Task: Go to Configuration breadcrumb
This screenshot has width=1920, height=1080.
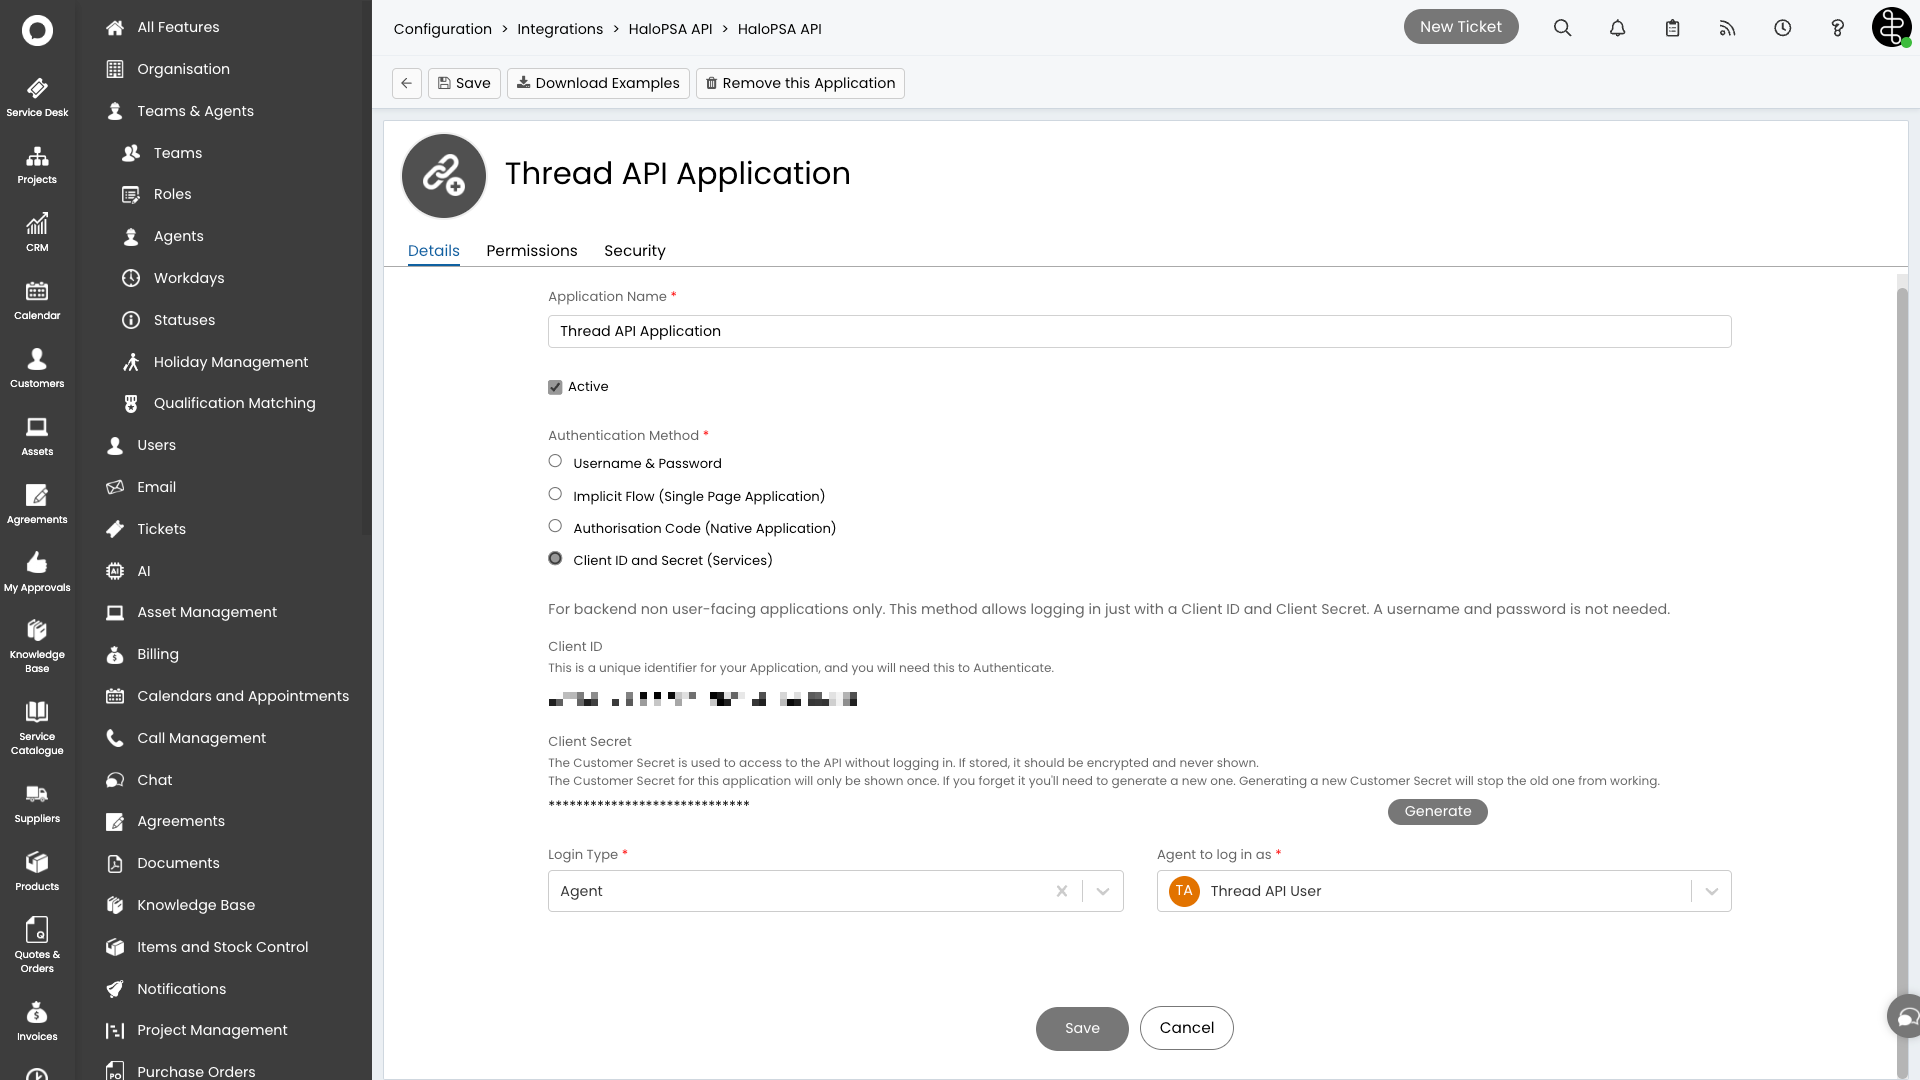Action: (443, 29)
